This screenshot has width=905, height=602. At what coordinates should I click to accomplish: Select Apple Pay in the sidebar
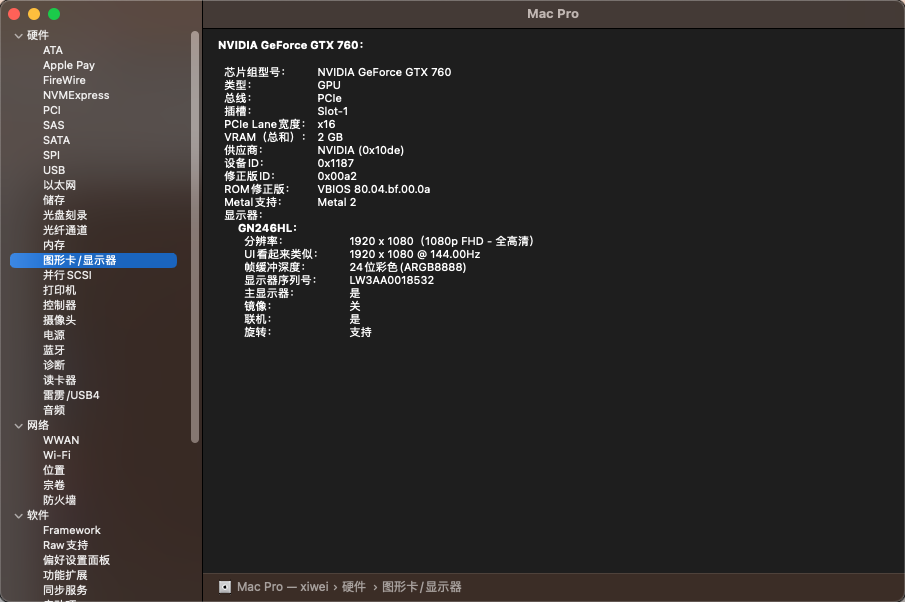click(x=69, y=65)
